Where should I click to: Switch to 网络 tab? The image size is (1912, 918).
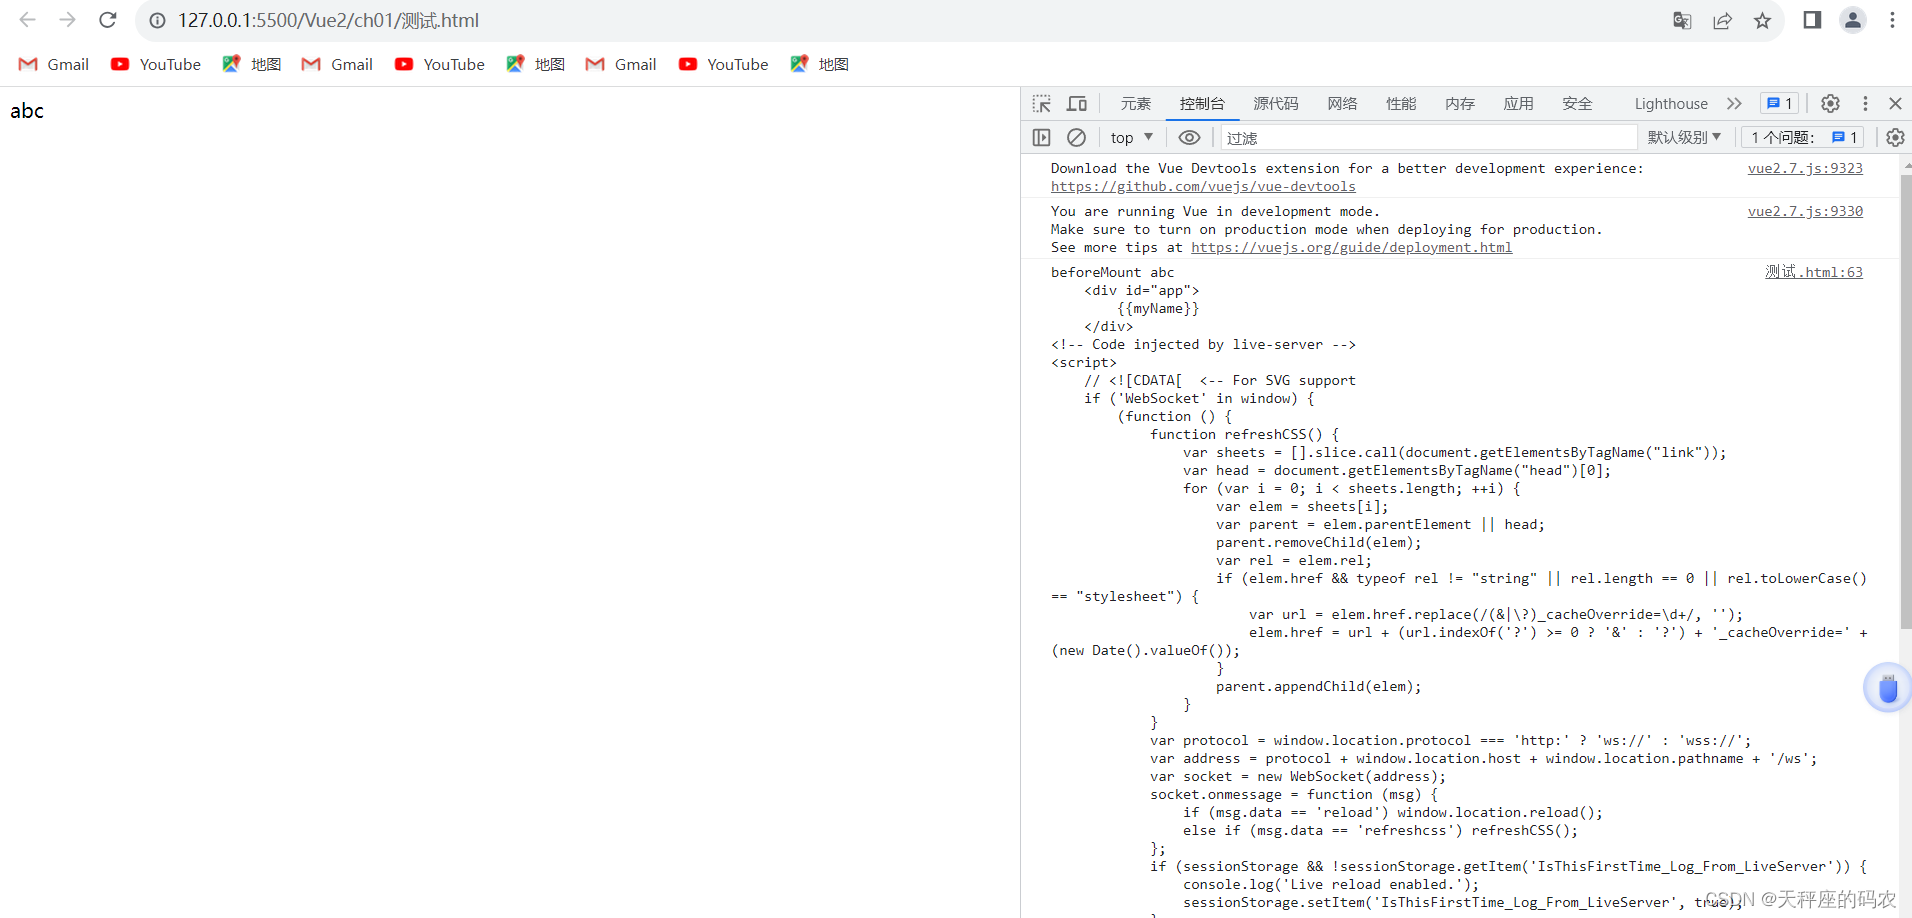[x=1342, y=103]
